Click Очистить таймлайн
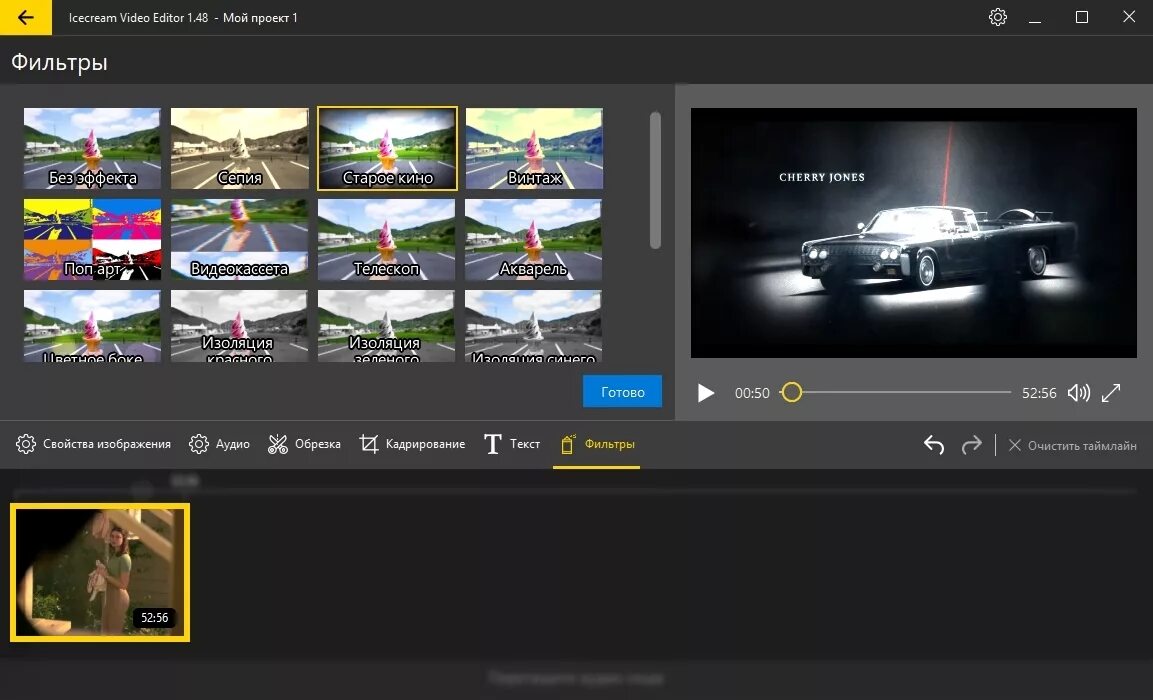Image resolution: width=1153 pixels, height=700 pixels. click(1073, 446)
